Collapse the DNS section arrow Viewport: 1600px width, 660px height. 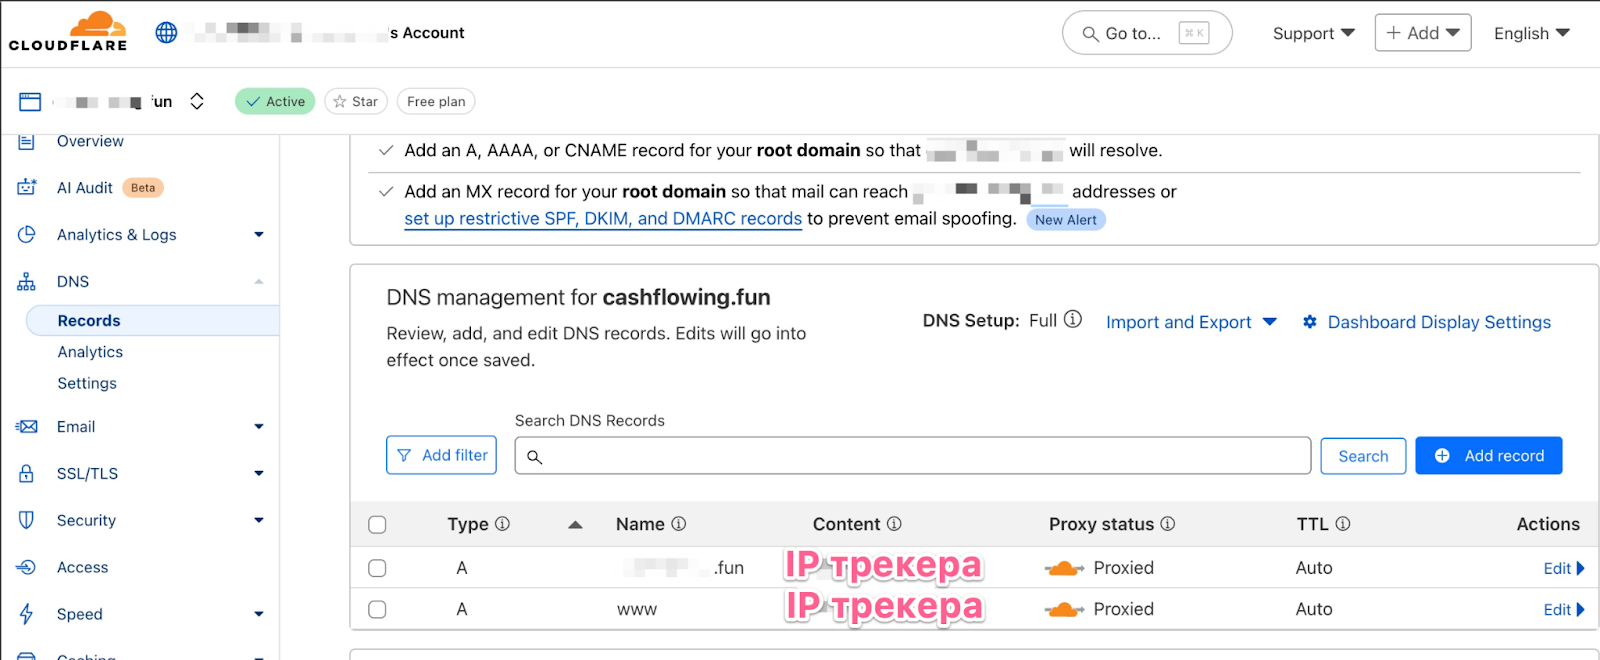[x=259, y=281]
